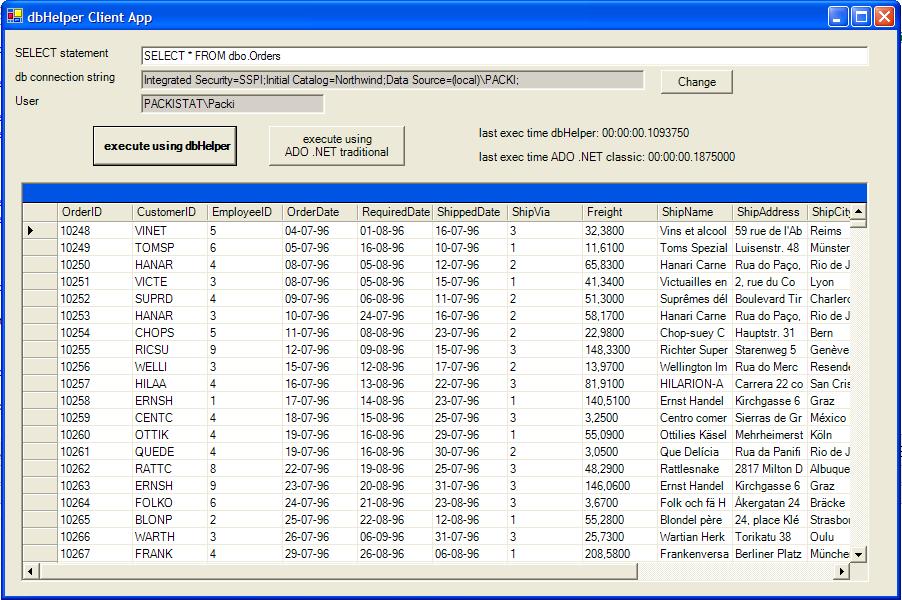Screen dimensions: 902x600
Task: Select the cell with customer TOMSP
Action: pos(168,248)
